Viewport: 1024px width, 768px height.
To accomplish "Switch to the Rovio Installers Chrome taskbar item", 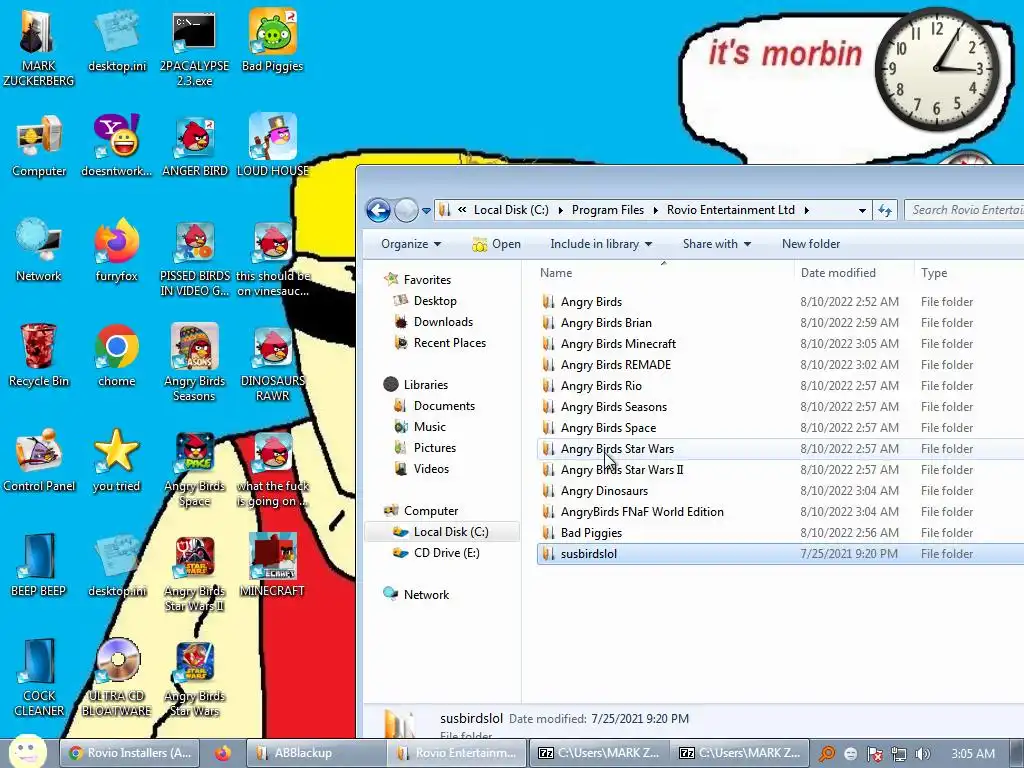I will [x=131, y=753].
